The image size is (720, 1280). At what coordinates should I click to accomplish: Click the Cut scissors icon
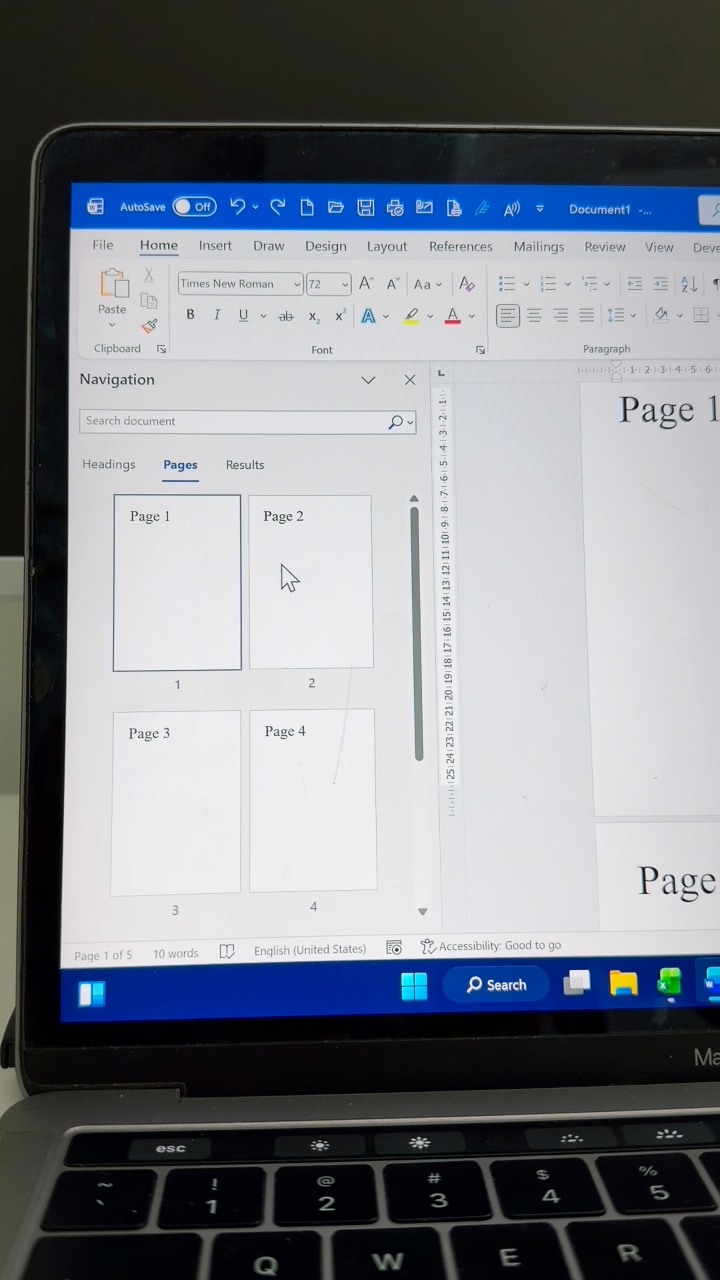point(149,275)
